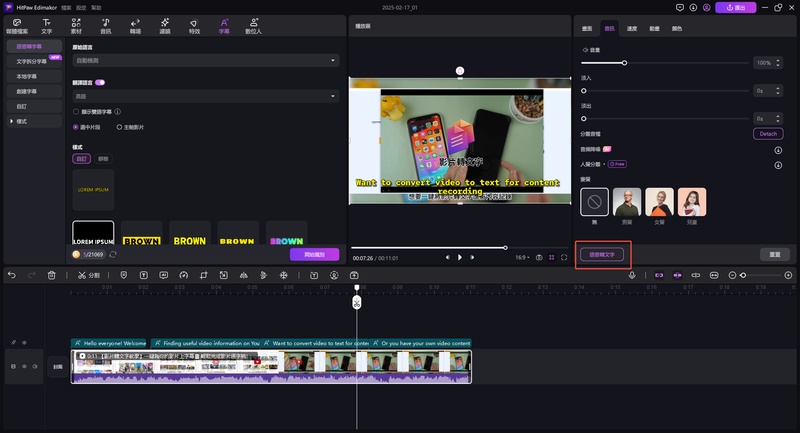The image size is (800, 433).
Task: Click the speed gauge icon in timeline toolbar
Action: pos(184,275)
